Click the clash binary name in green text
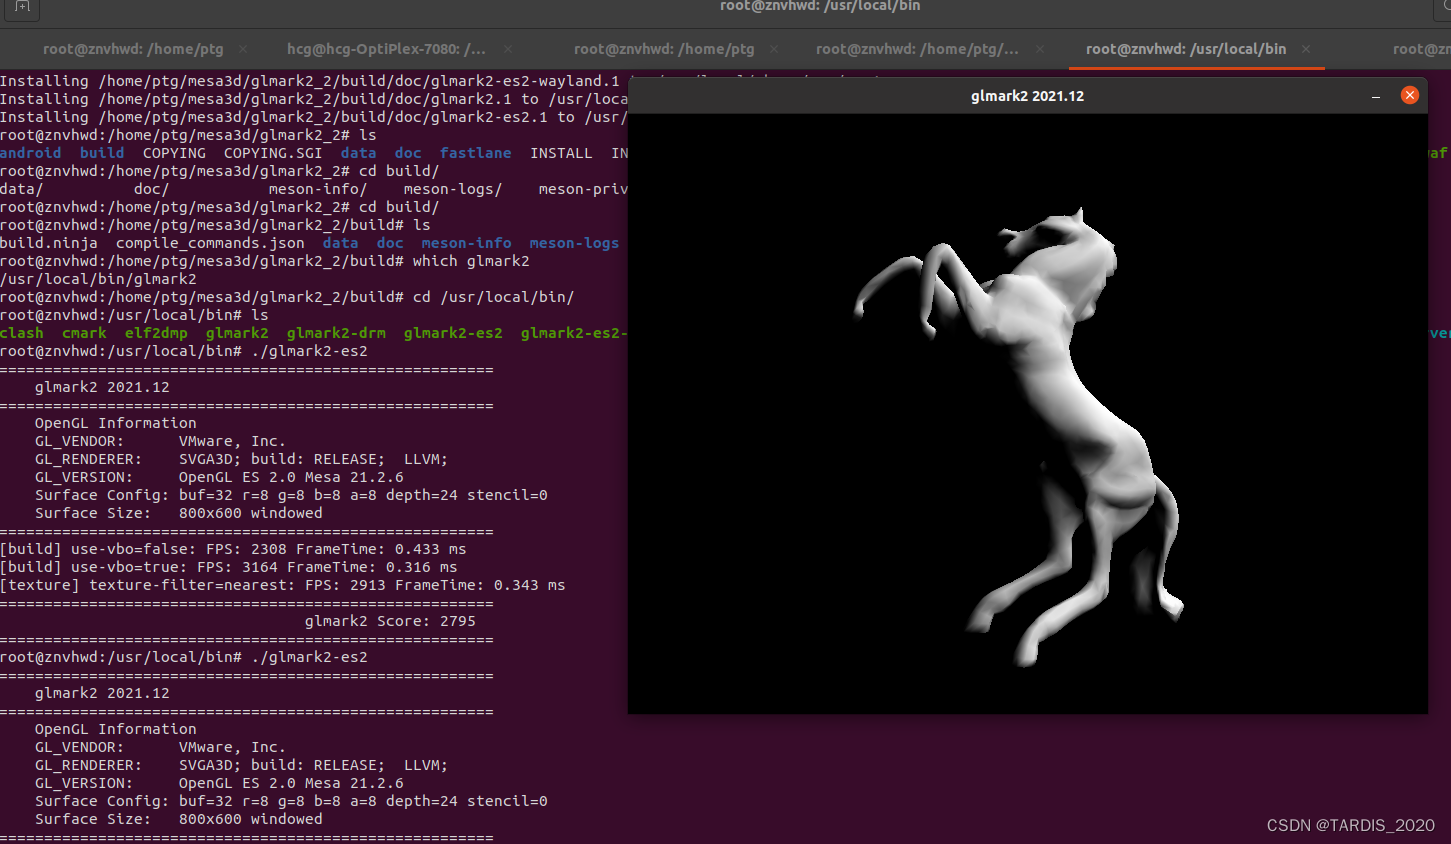The image size is (1451, 844). pyautogui.click(x=22, y=333)
